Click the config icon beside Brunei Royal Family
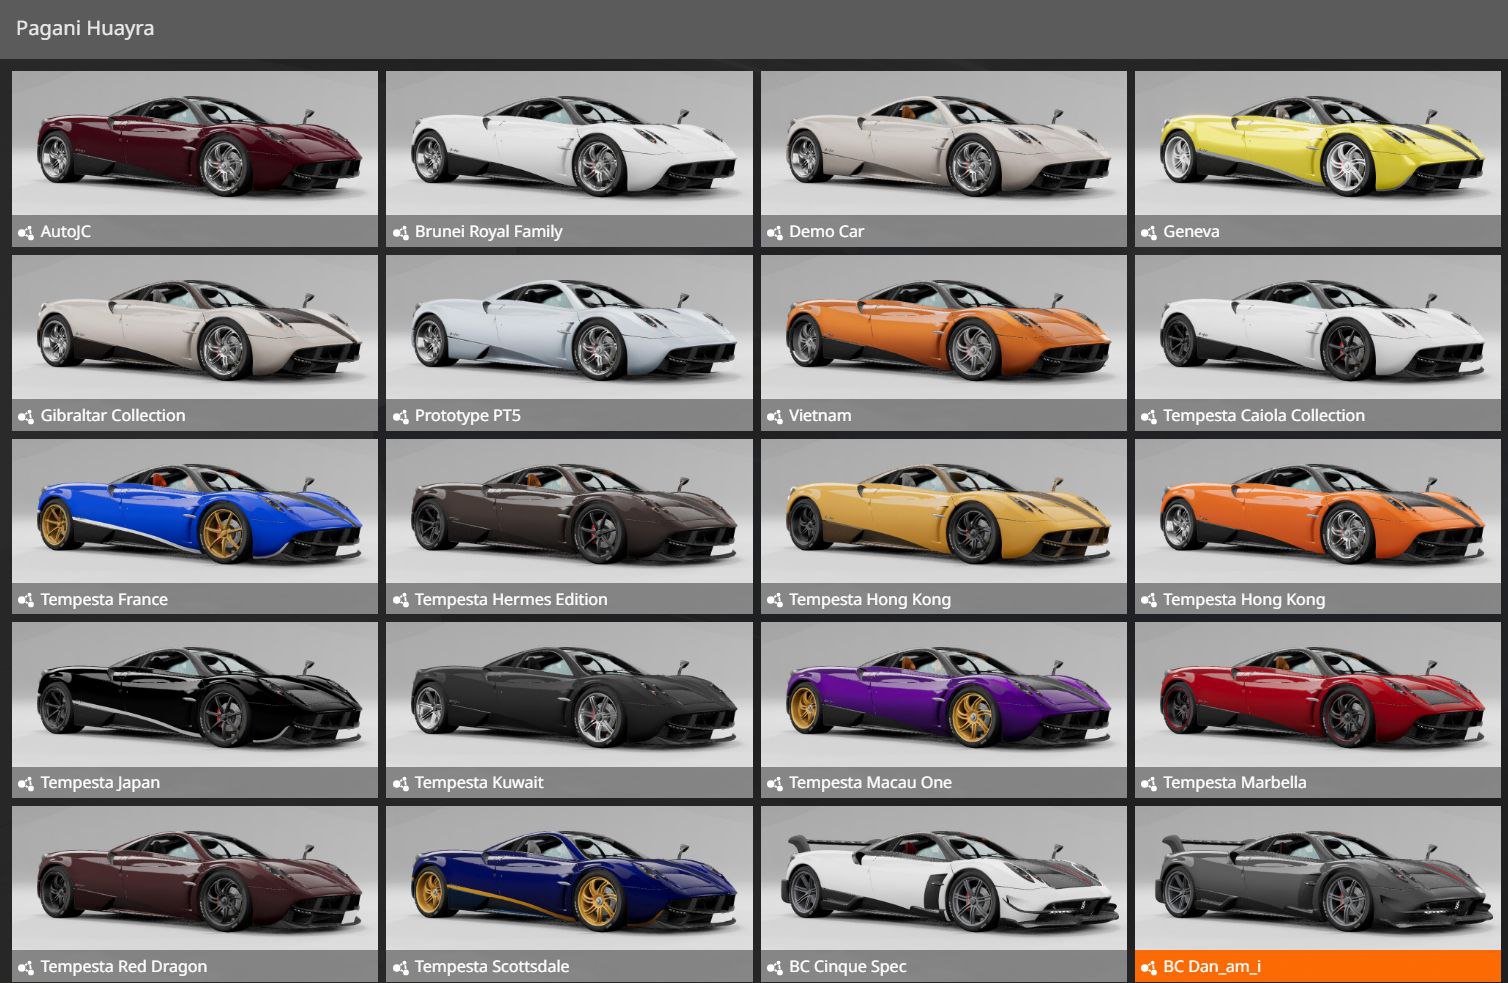The height and width of the screenshot is (983, 1508). [400, 232]
